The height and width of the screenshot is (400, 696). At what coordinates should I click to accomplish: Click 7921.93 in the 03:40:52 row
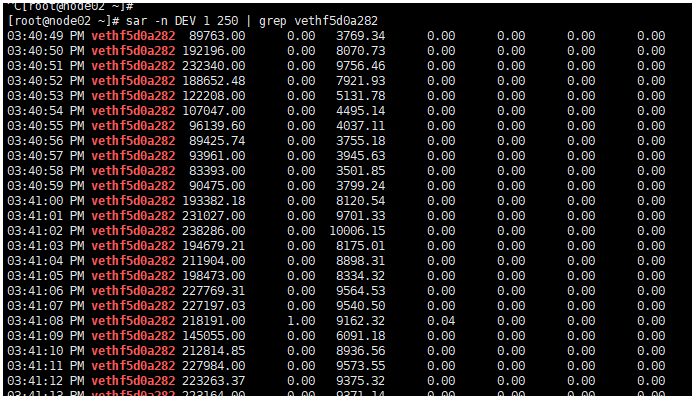[x=360, y=81]
